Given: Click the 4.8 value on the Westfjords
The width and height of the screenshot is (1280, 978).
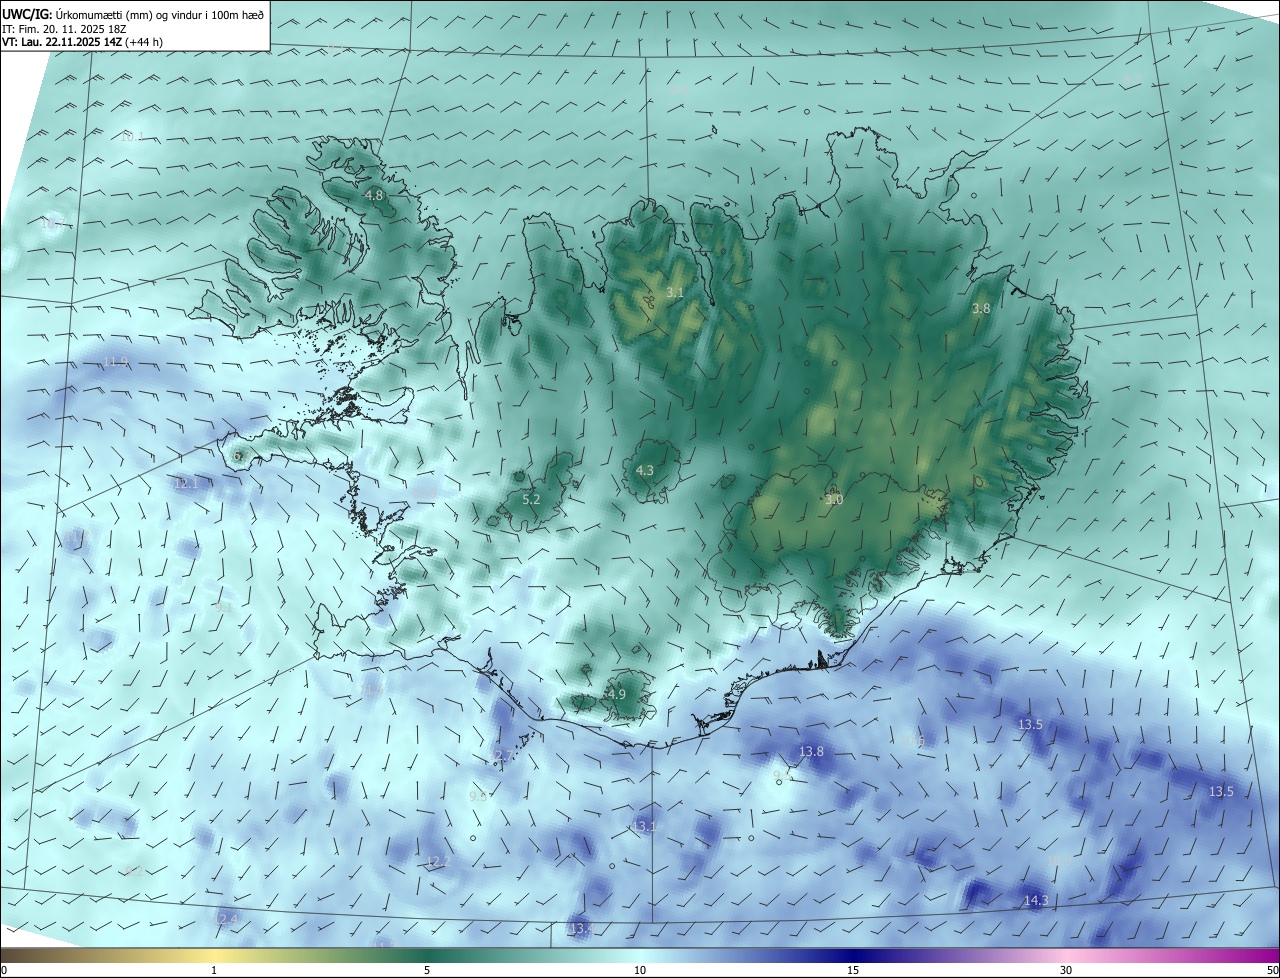Looking at the screenshot, I should point(374,196).
